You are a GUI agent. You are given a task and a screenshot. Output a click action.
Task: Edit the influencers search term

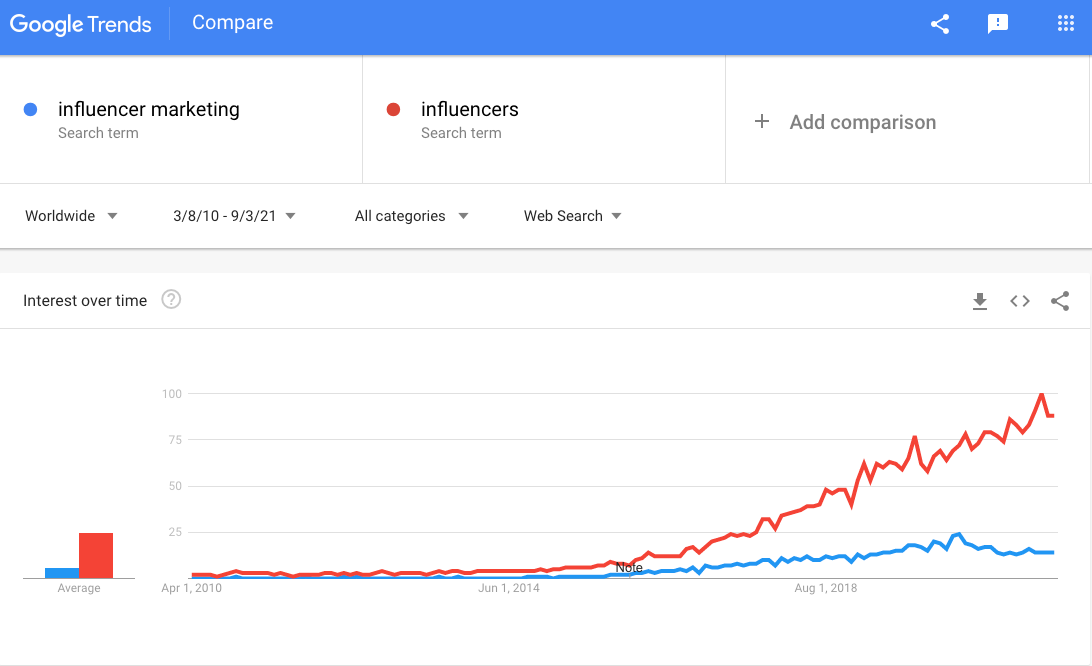coord(469,109)
